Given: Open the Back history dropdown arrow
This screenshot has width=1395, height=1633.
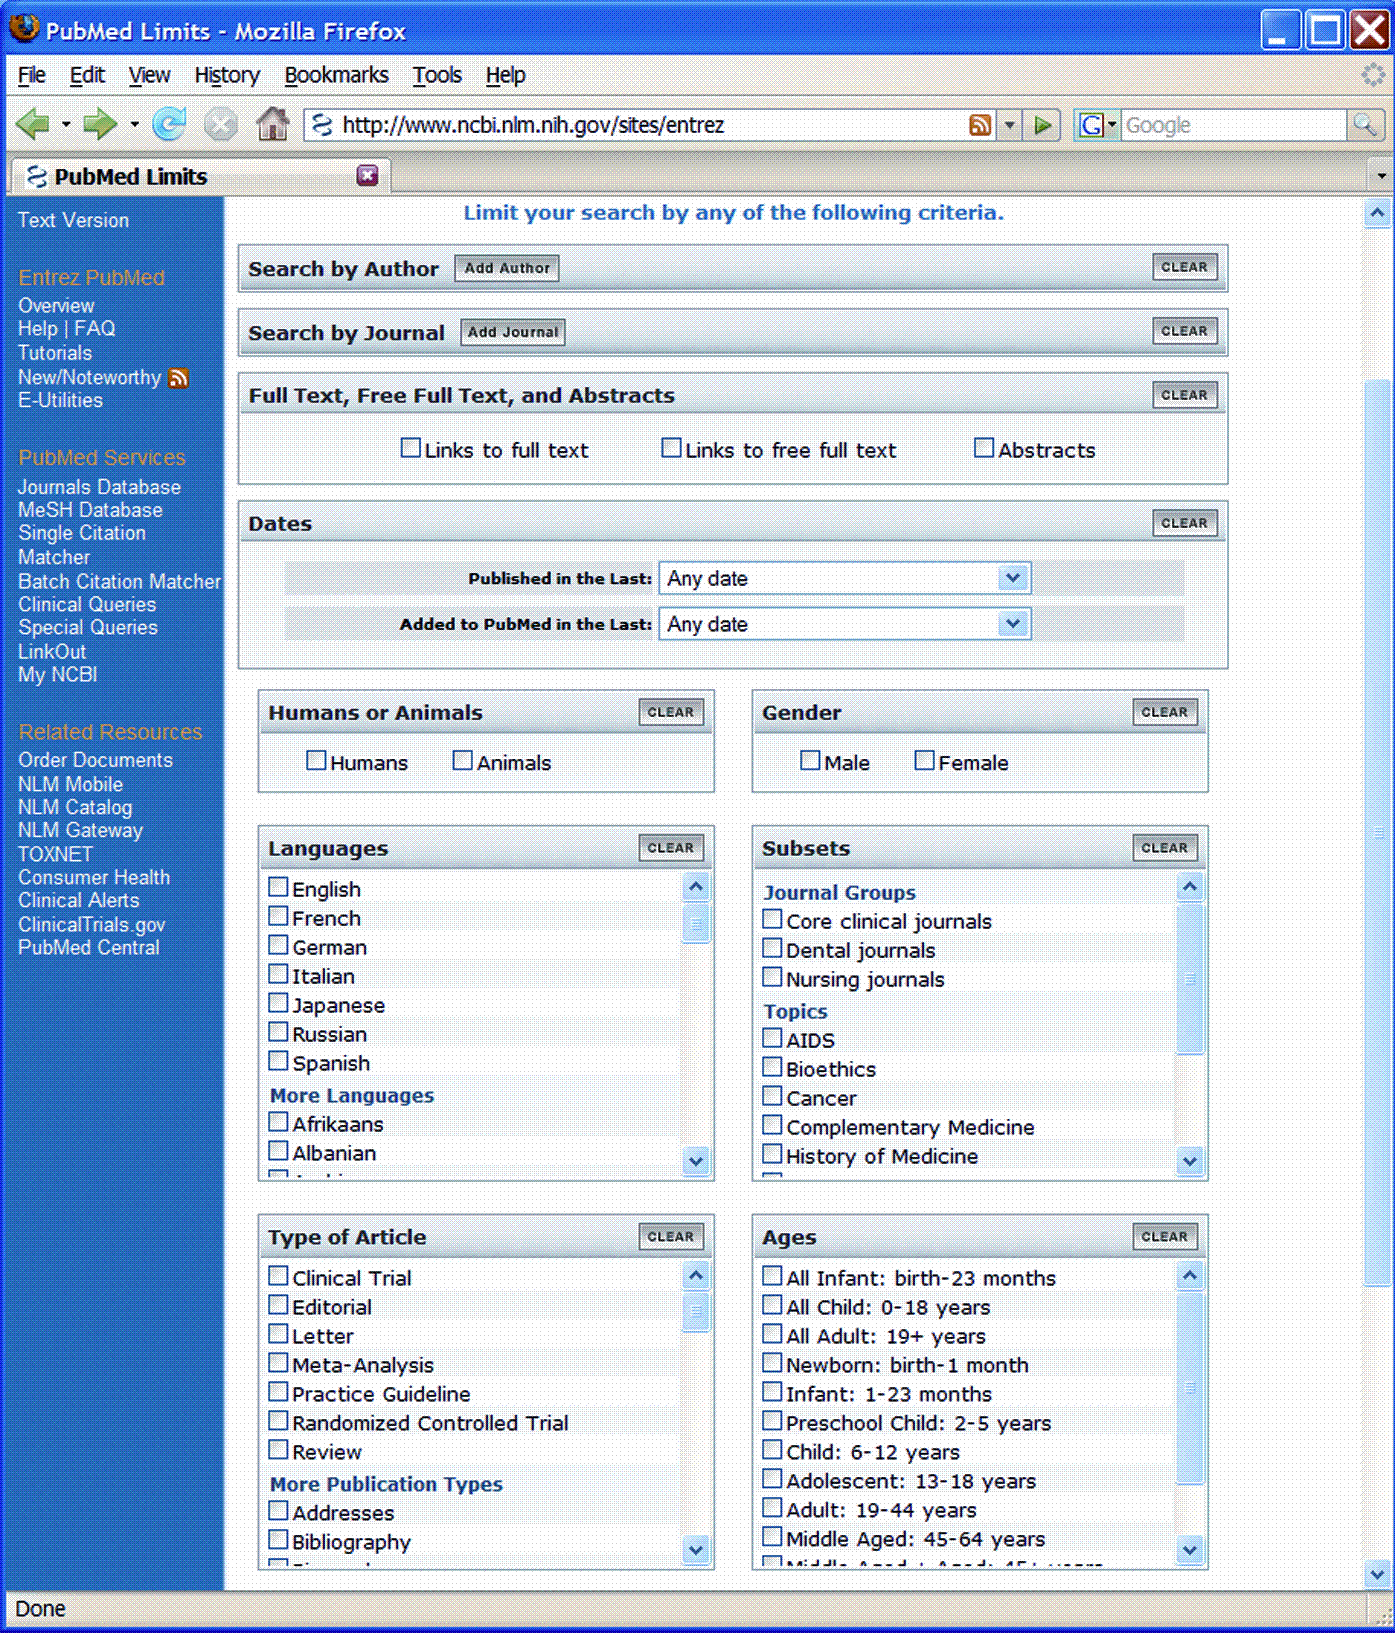Looking at the screenshot, I should tap(66, 125).
